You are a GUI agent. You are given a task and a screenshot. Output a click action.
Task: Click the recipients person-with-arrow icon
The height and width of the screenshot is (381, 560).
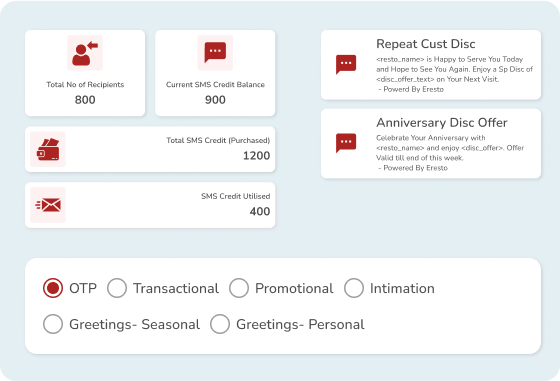point(85,53)
